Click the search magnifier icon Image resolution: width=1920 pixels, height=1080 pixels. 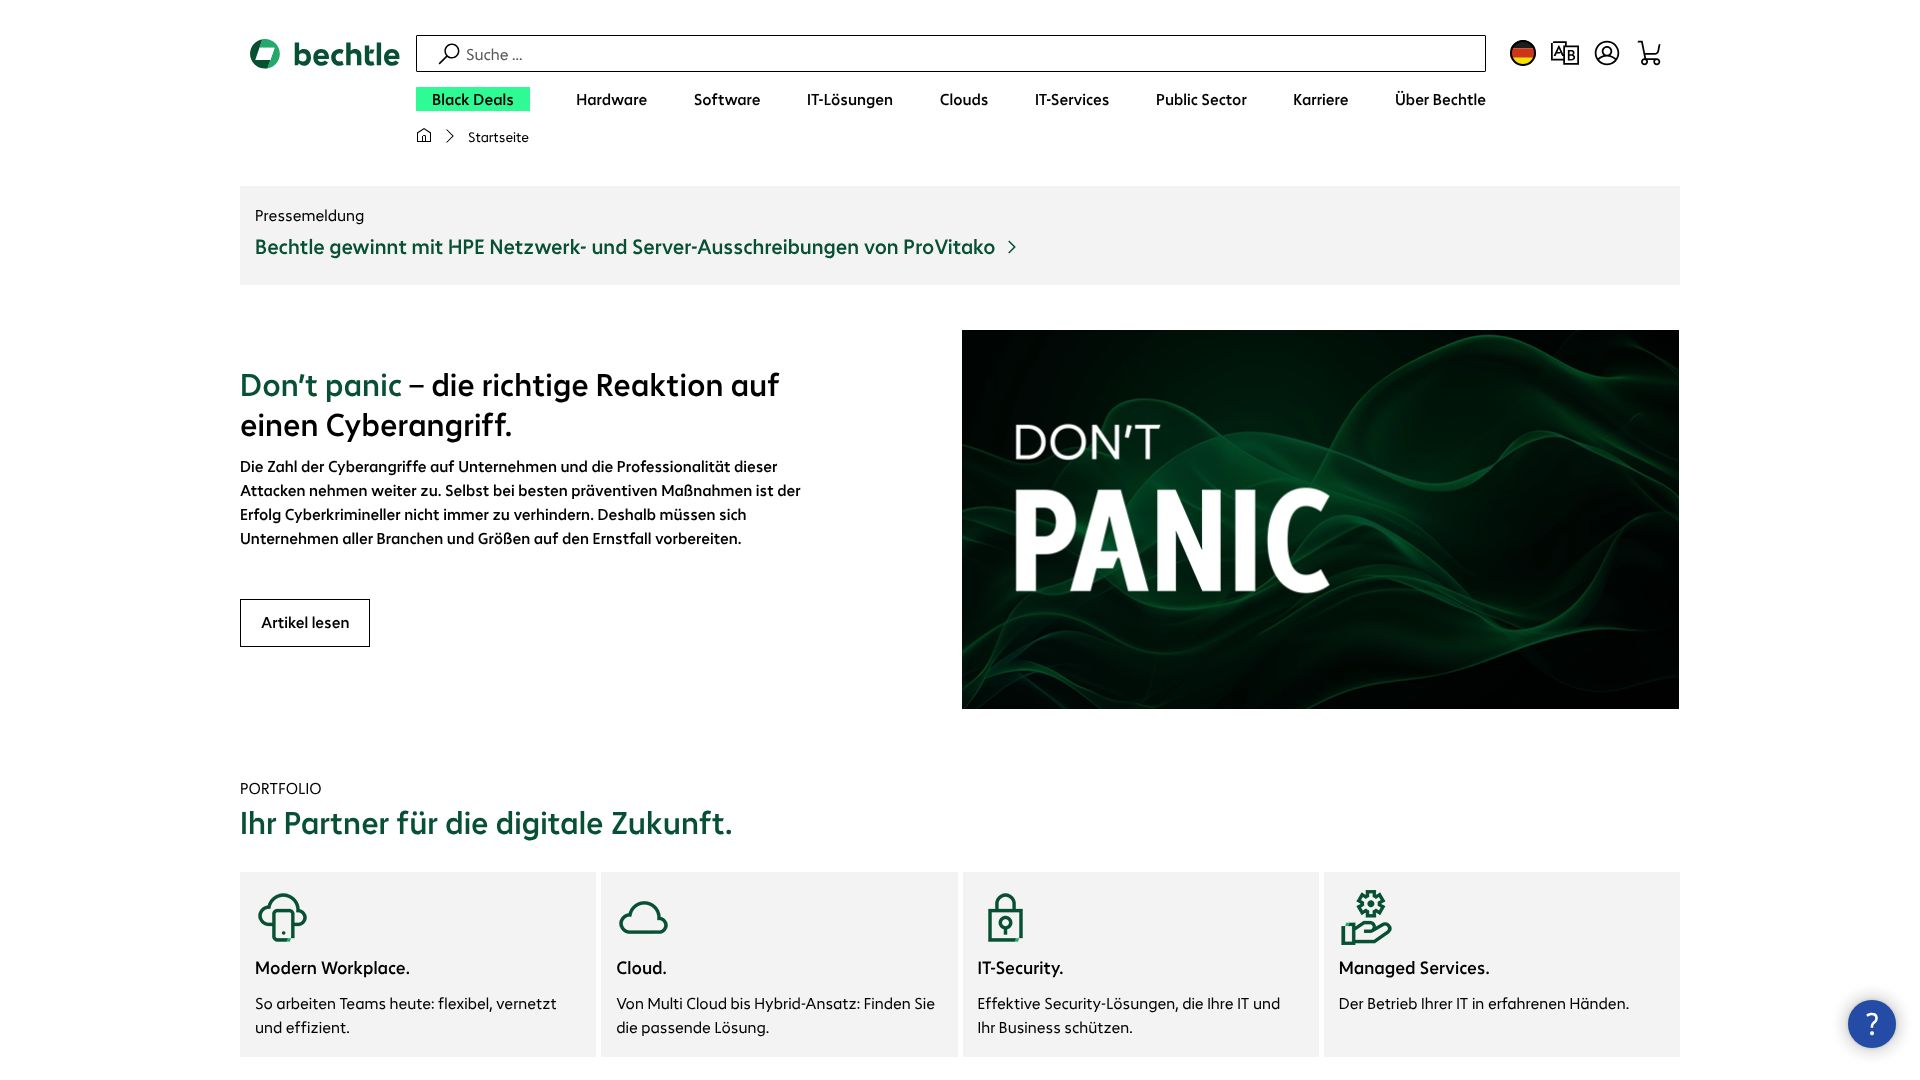(x=449, y=53)
